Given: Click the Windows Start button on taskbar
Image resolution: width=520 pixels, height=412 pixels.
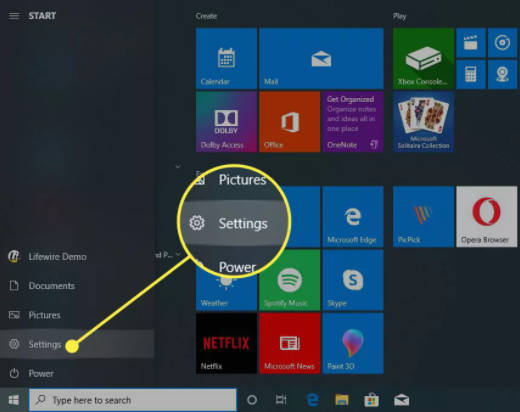Looking at the screenshot, I should click(x=14, y=400).
